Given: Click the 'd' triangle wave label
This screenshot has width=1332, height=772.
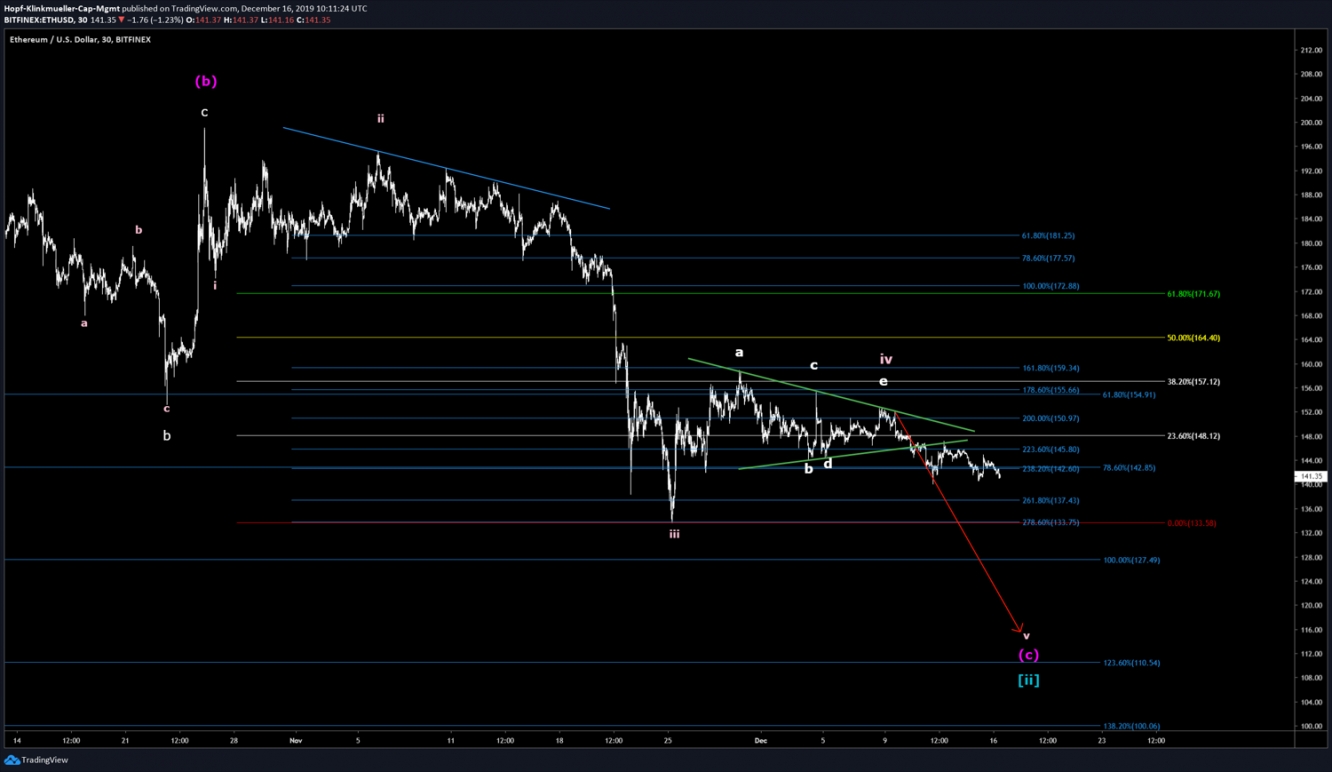Looking at the screenshot, I should coord(827,463).
